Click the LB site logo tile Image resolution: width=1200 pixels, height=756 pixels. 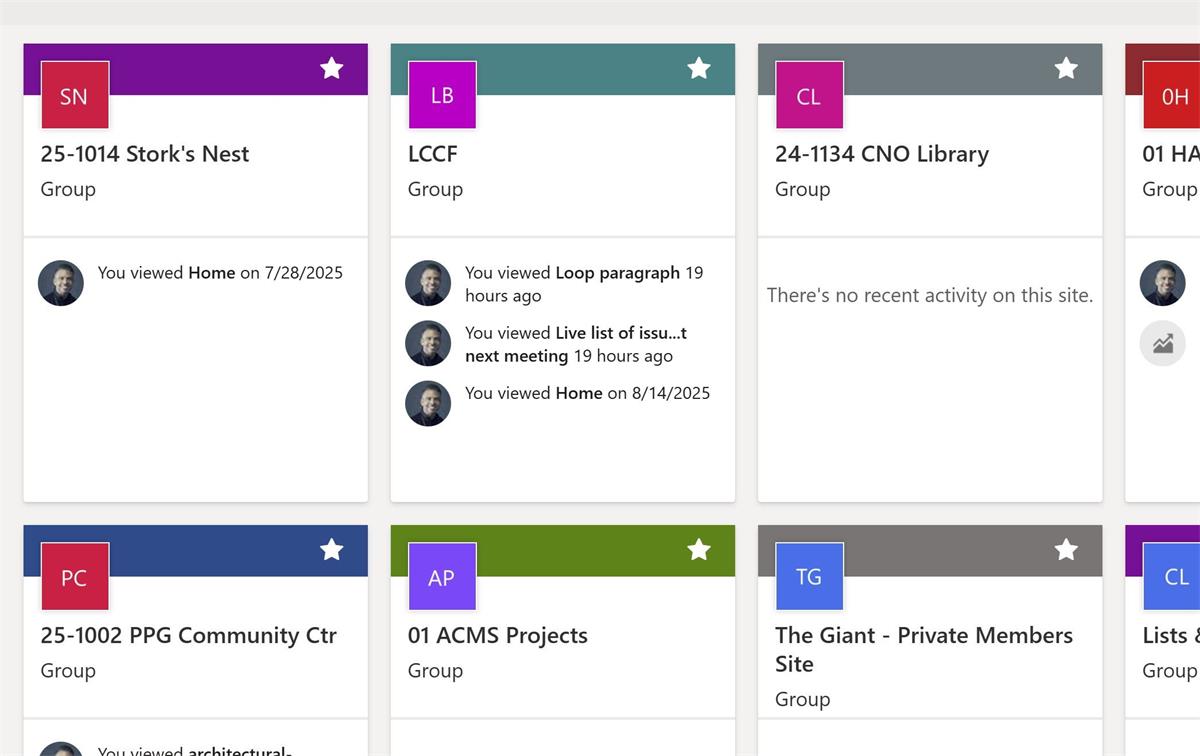click(x=442, y=95)
